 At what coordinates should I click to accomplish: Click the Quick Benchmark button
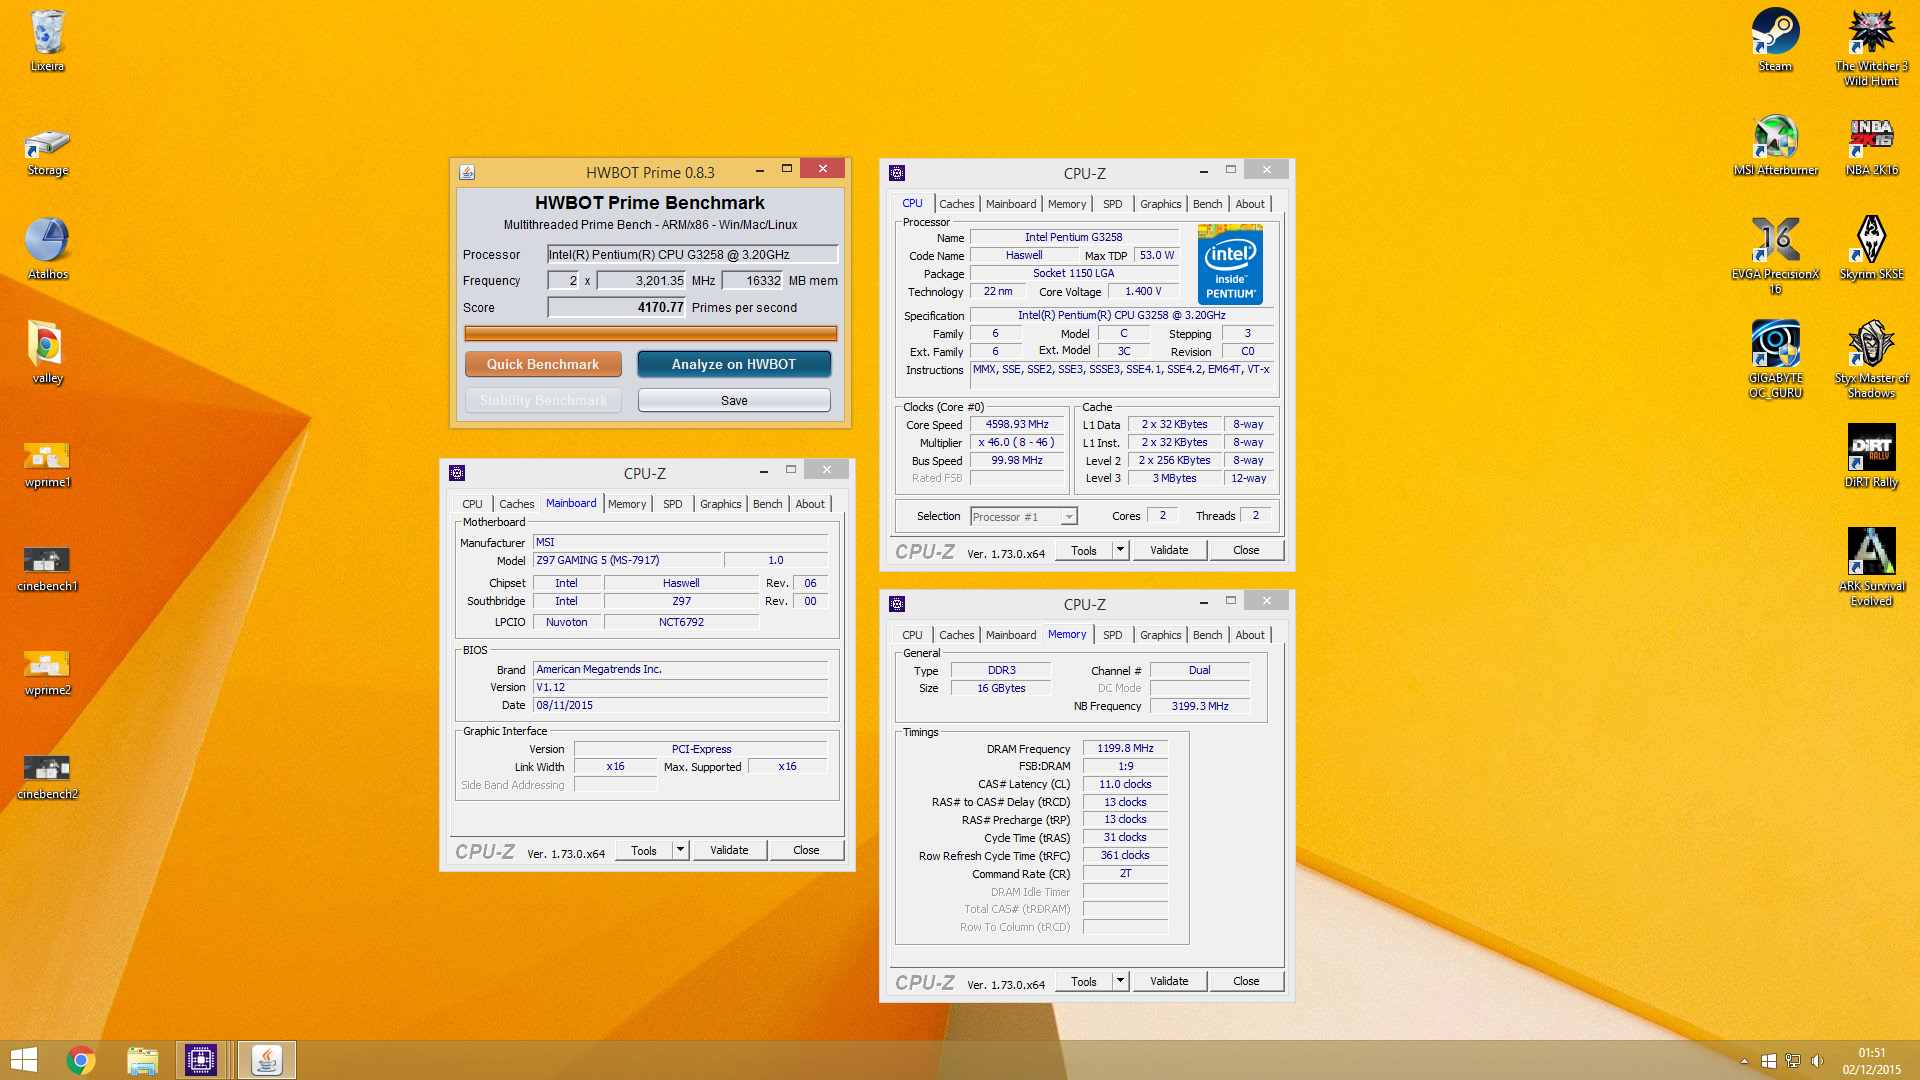543,364
